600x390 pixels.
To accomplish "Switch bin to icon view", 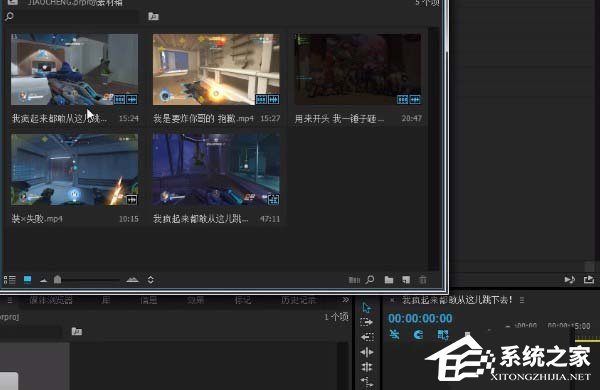I will pos(28,280).
